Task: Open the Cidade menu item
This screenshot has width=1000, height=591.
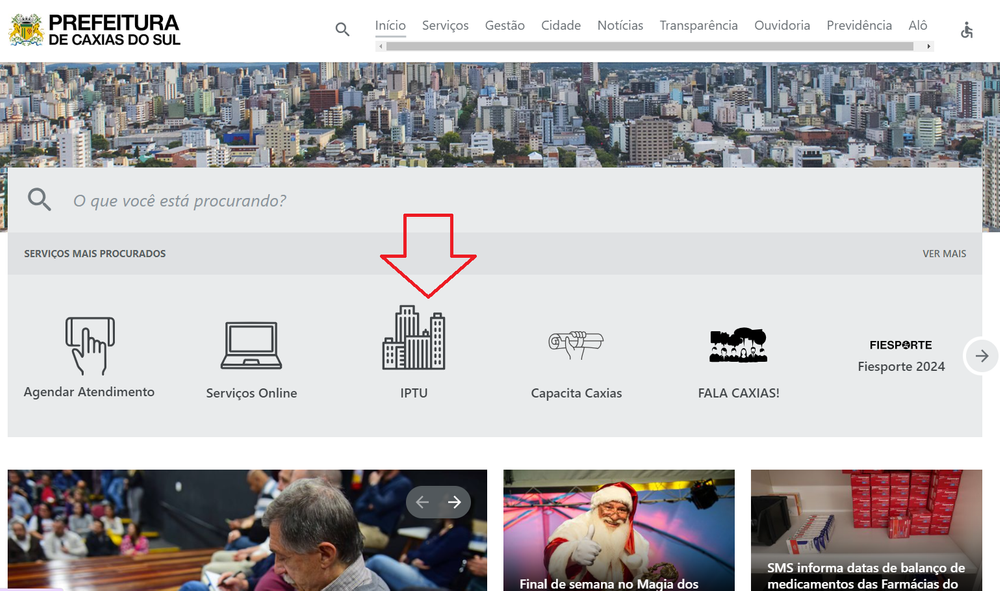Action: 561,26
